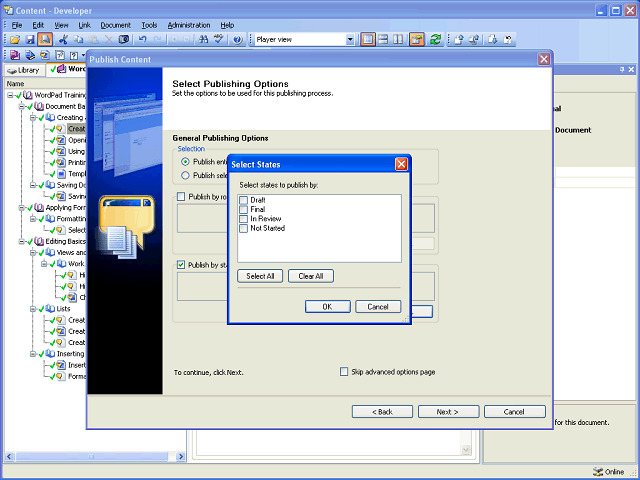Collapse the Lists section node
The height and width of the screenshot is (480, 640).
33,309
